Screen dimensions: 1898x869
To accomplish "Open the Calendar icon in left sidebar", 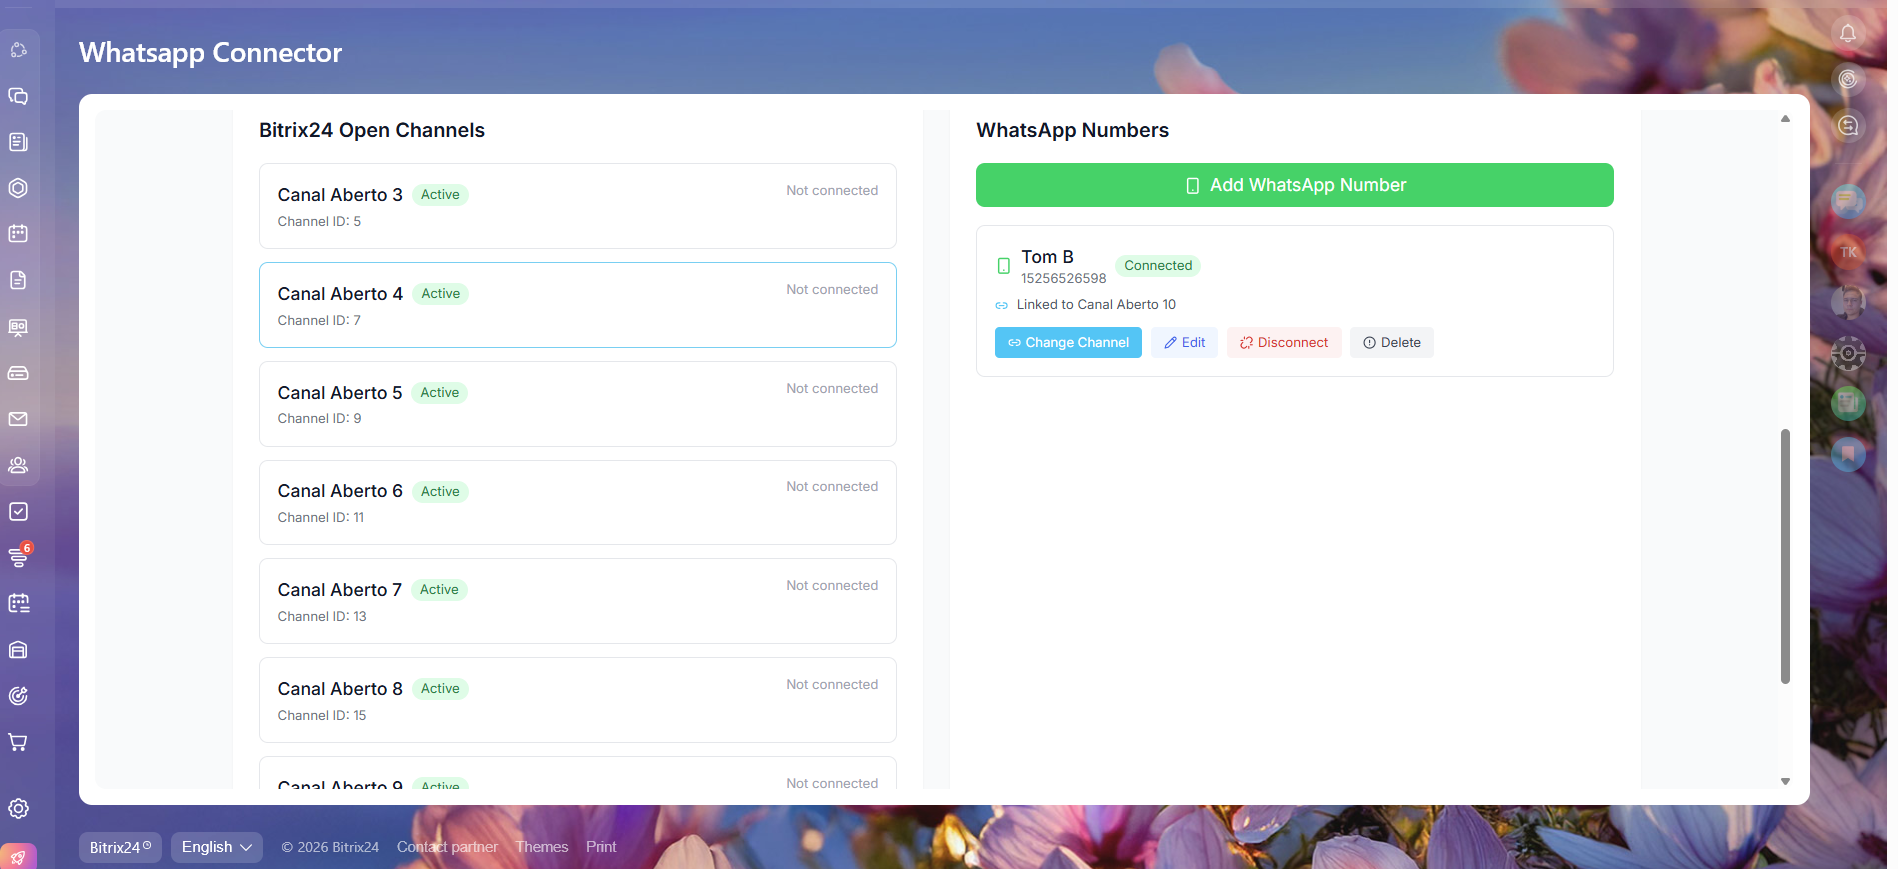I will [18, 234].
